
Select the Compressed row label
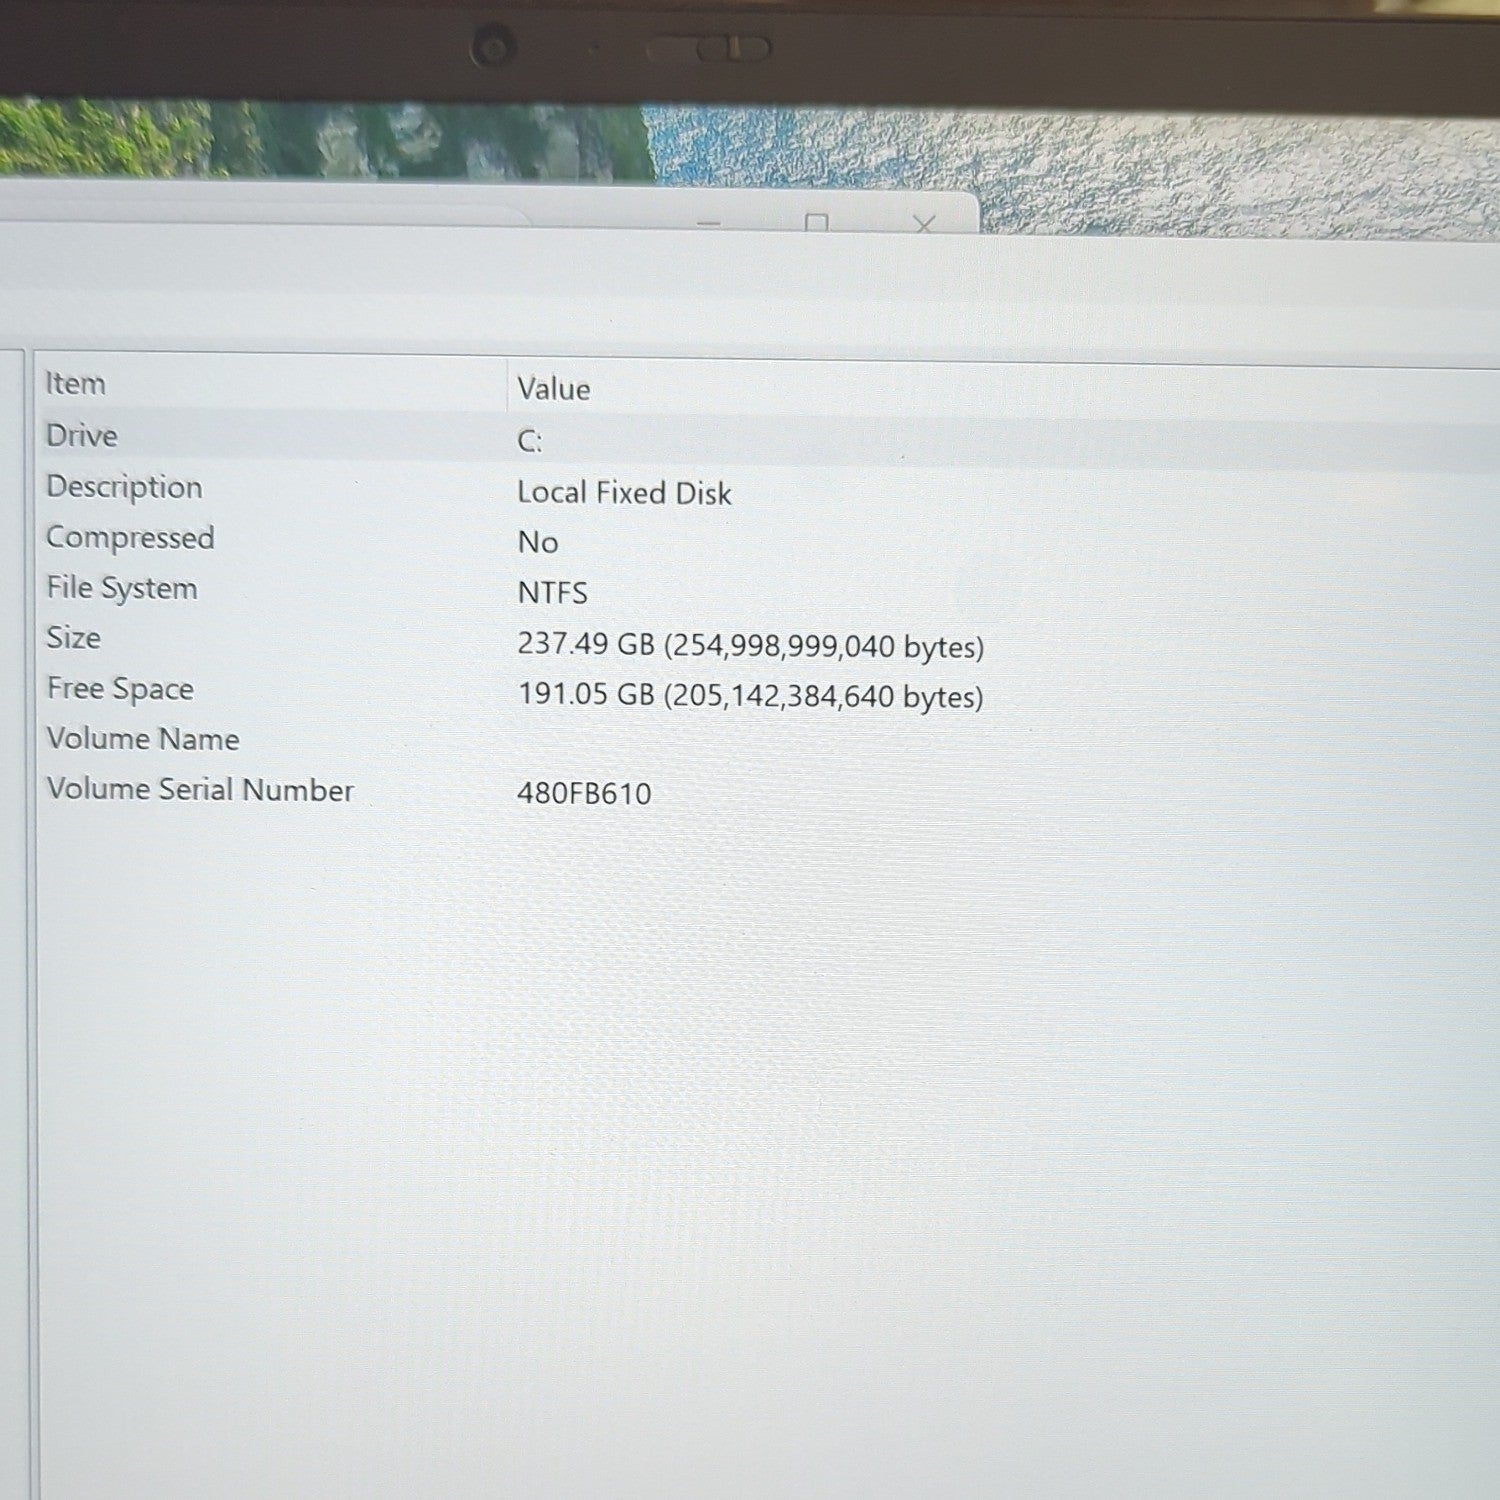[130, 538]
